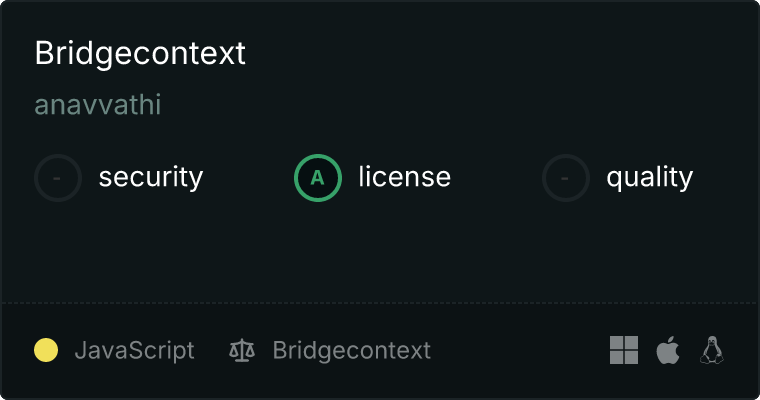Select the security label text
760x400 pixels.
click(150, 178)
